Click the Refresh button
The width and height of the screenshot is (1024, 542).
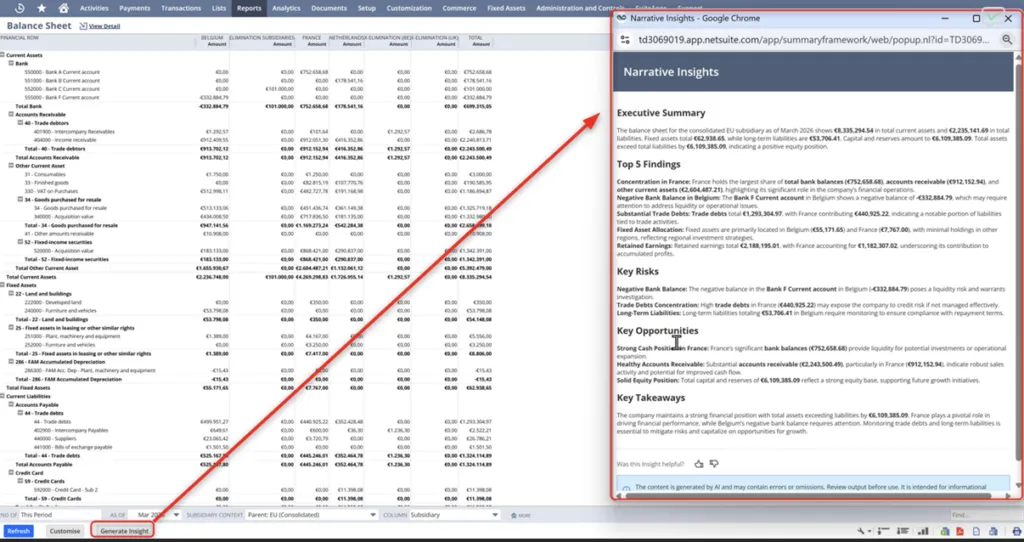click(x=18, y=531)
